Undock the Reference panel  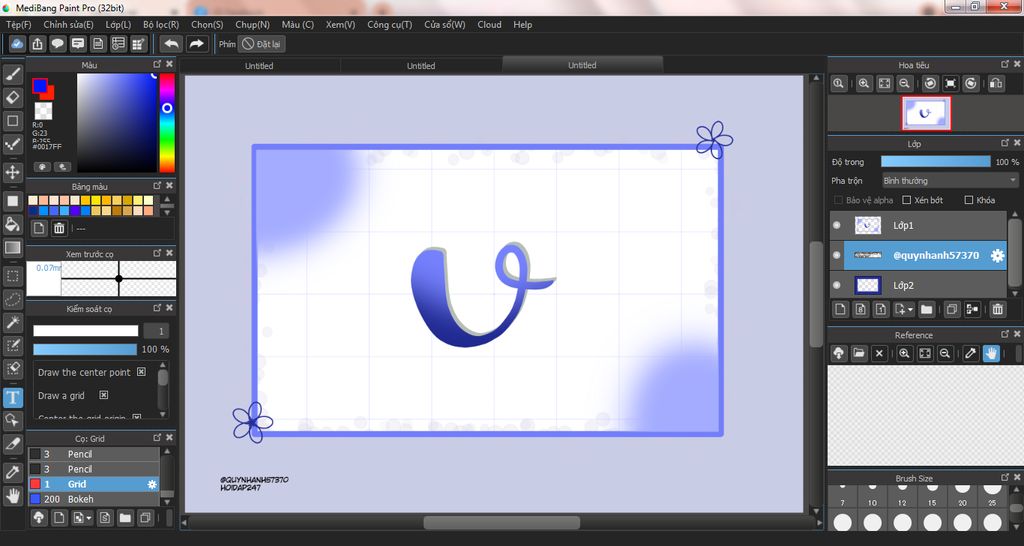pyautogui.click(x=1004, y=334)
